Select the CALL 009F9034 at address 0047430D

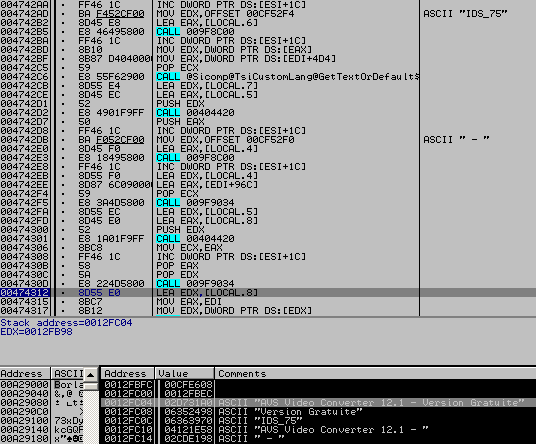pos(268,284)
